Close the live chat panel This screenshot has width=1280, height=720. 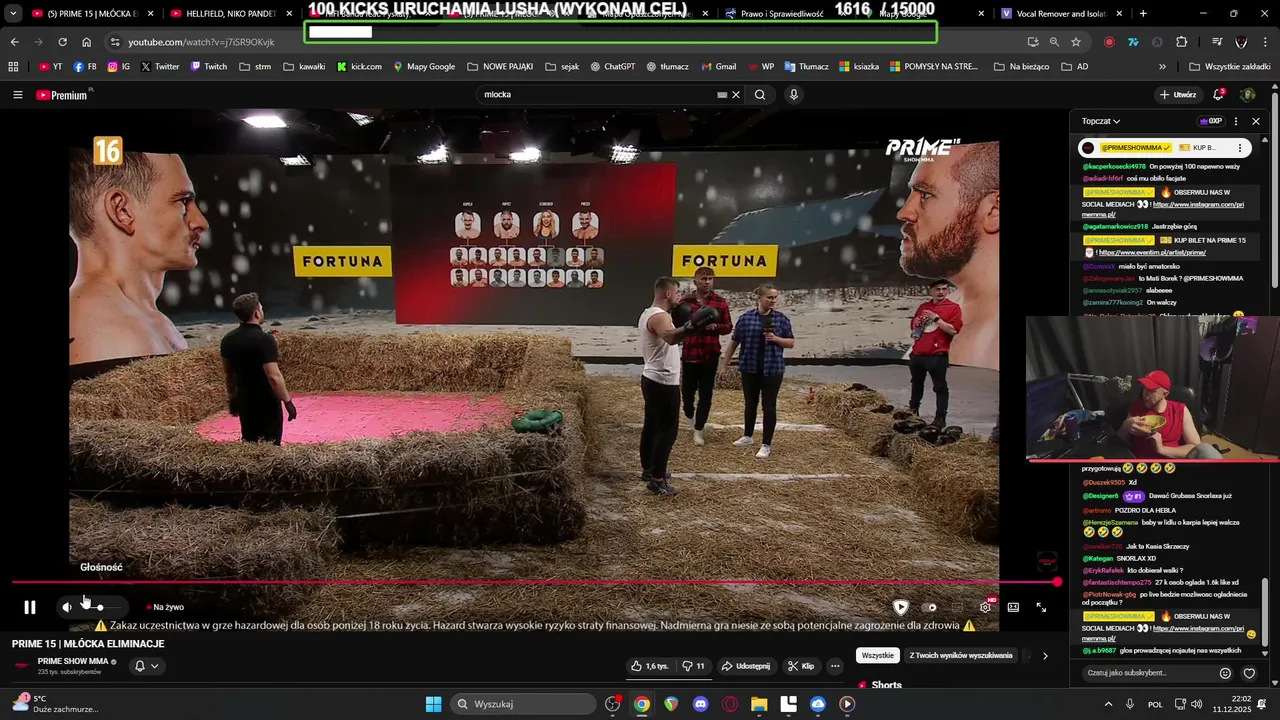(x=1256, y=121)
